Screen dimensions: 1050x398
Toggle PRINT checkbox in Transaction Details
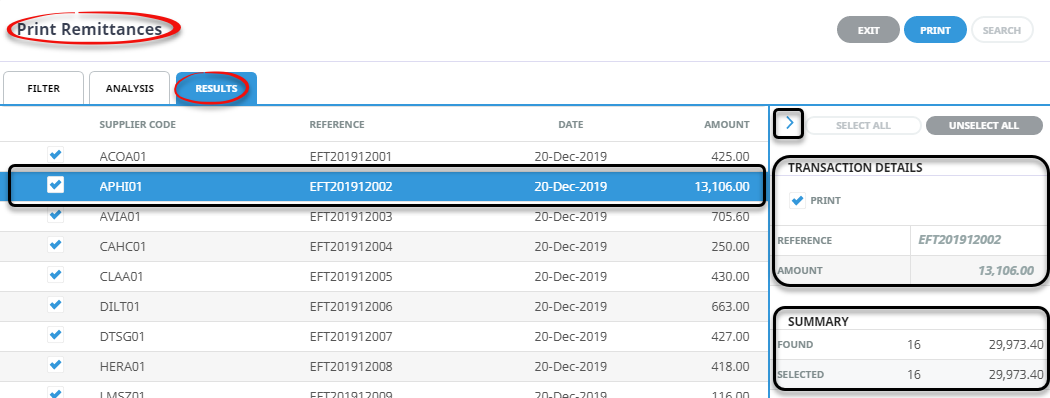[x=797, y=200]
